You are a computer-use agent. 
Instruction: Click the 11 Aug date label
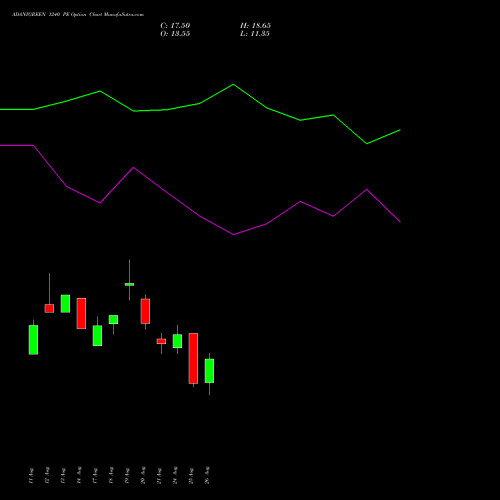[x=31, y=476]
